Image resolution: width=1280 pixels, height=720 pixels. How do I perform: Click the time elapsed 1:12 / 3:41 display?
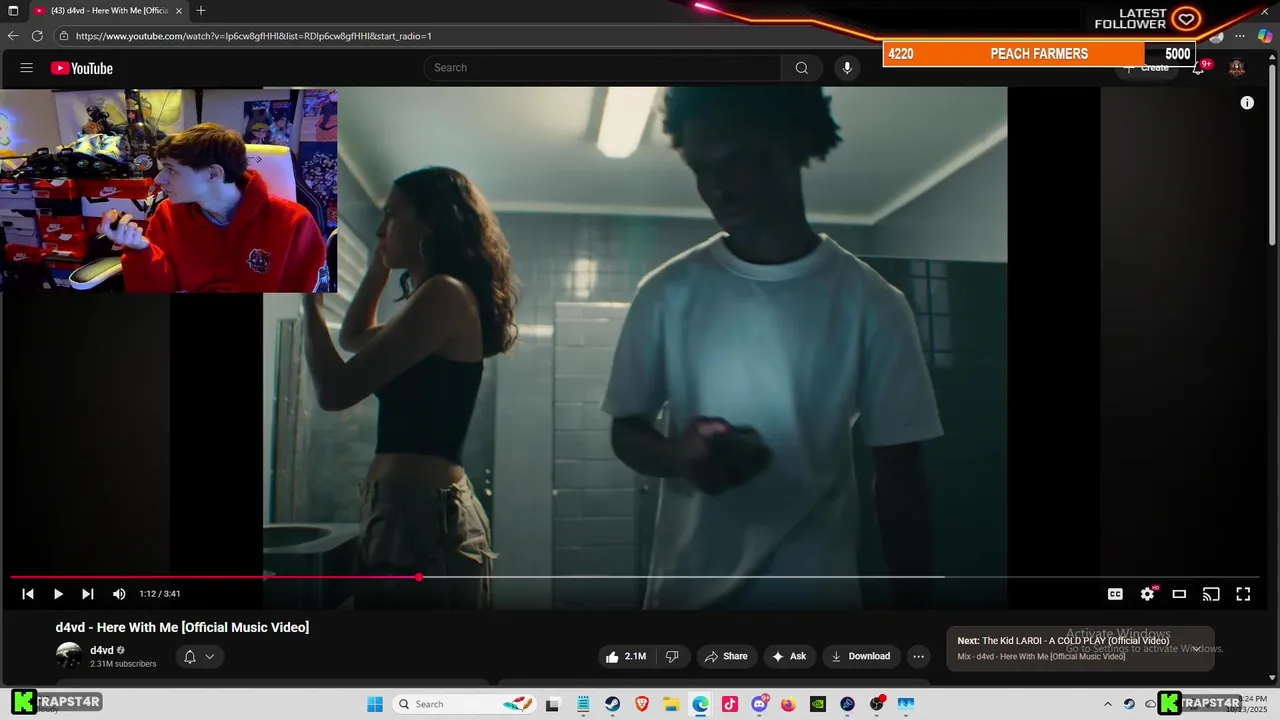coord(160,594)
